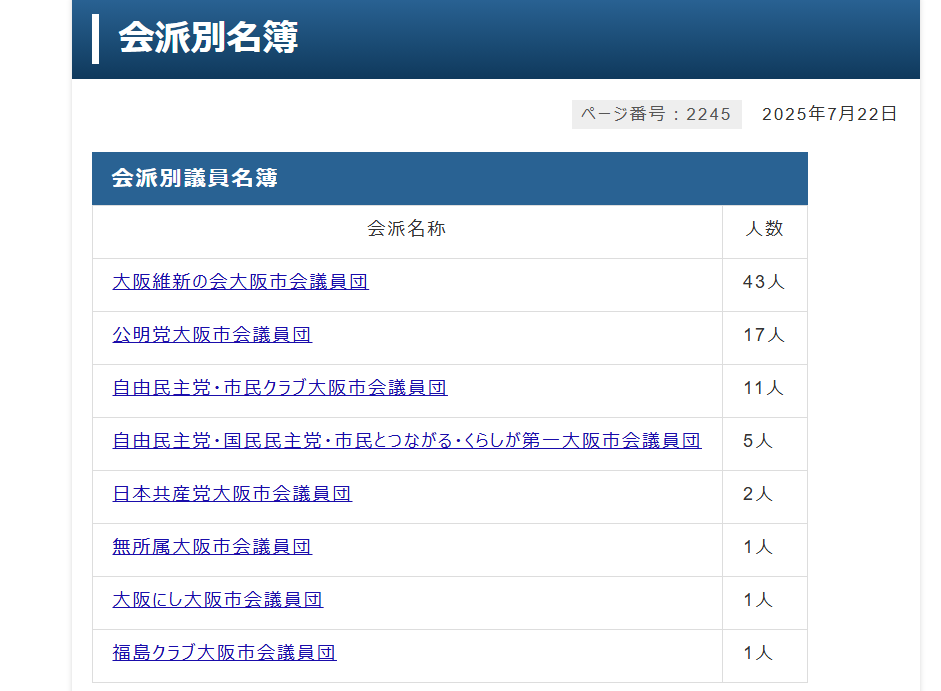Click the 会派別名簿 page heading
The width and height of the screenshot is (941, 691).
[x=208, y=38]
